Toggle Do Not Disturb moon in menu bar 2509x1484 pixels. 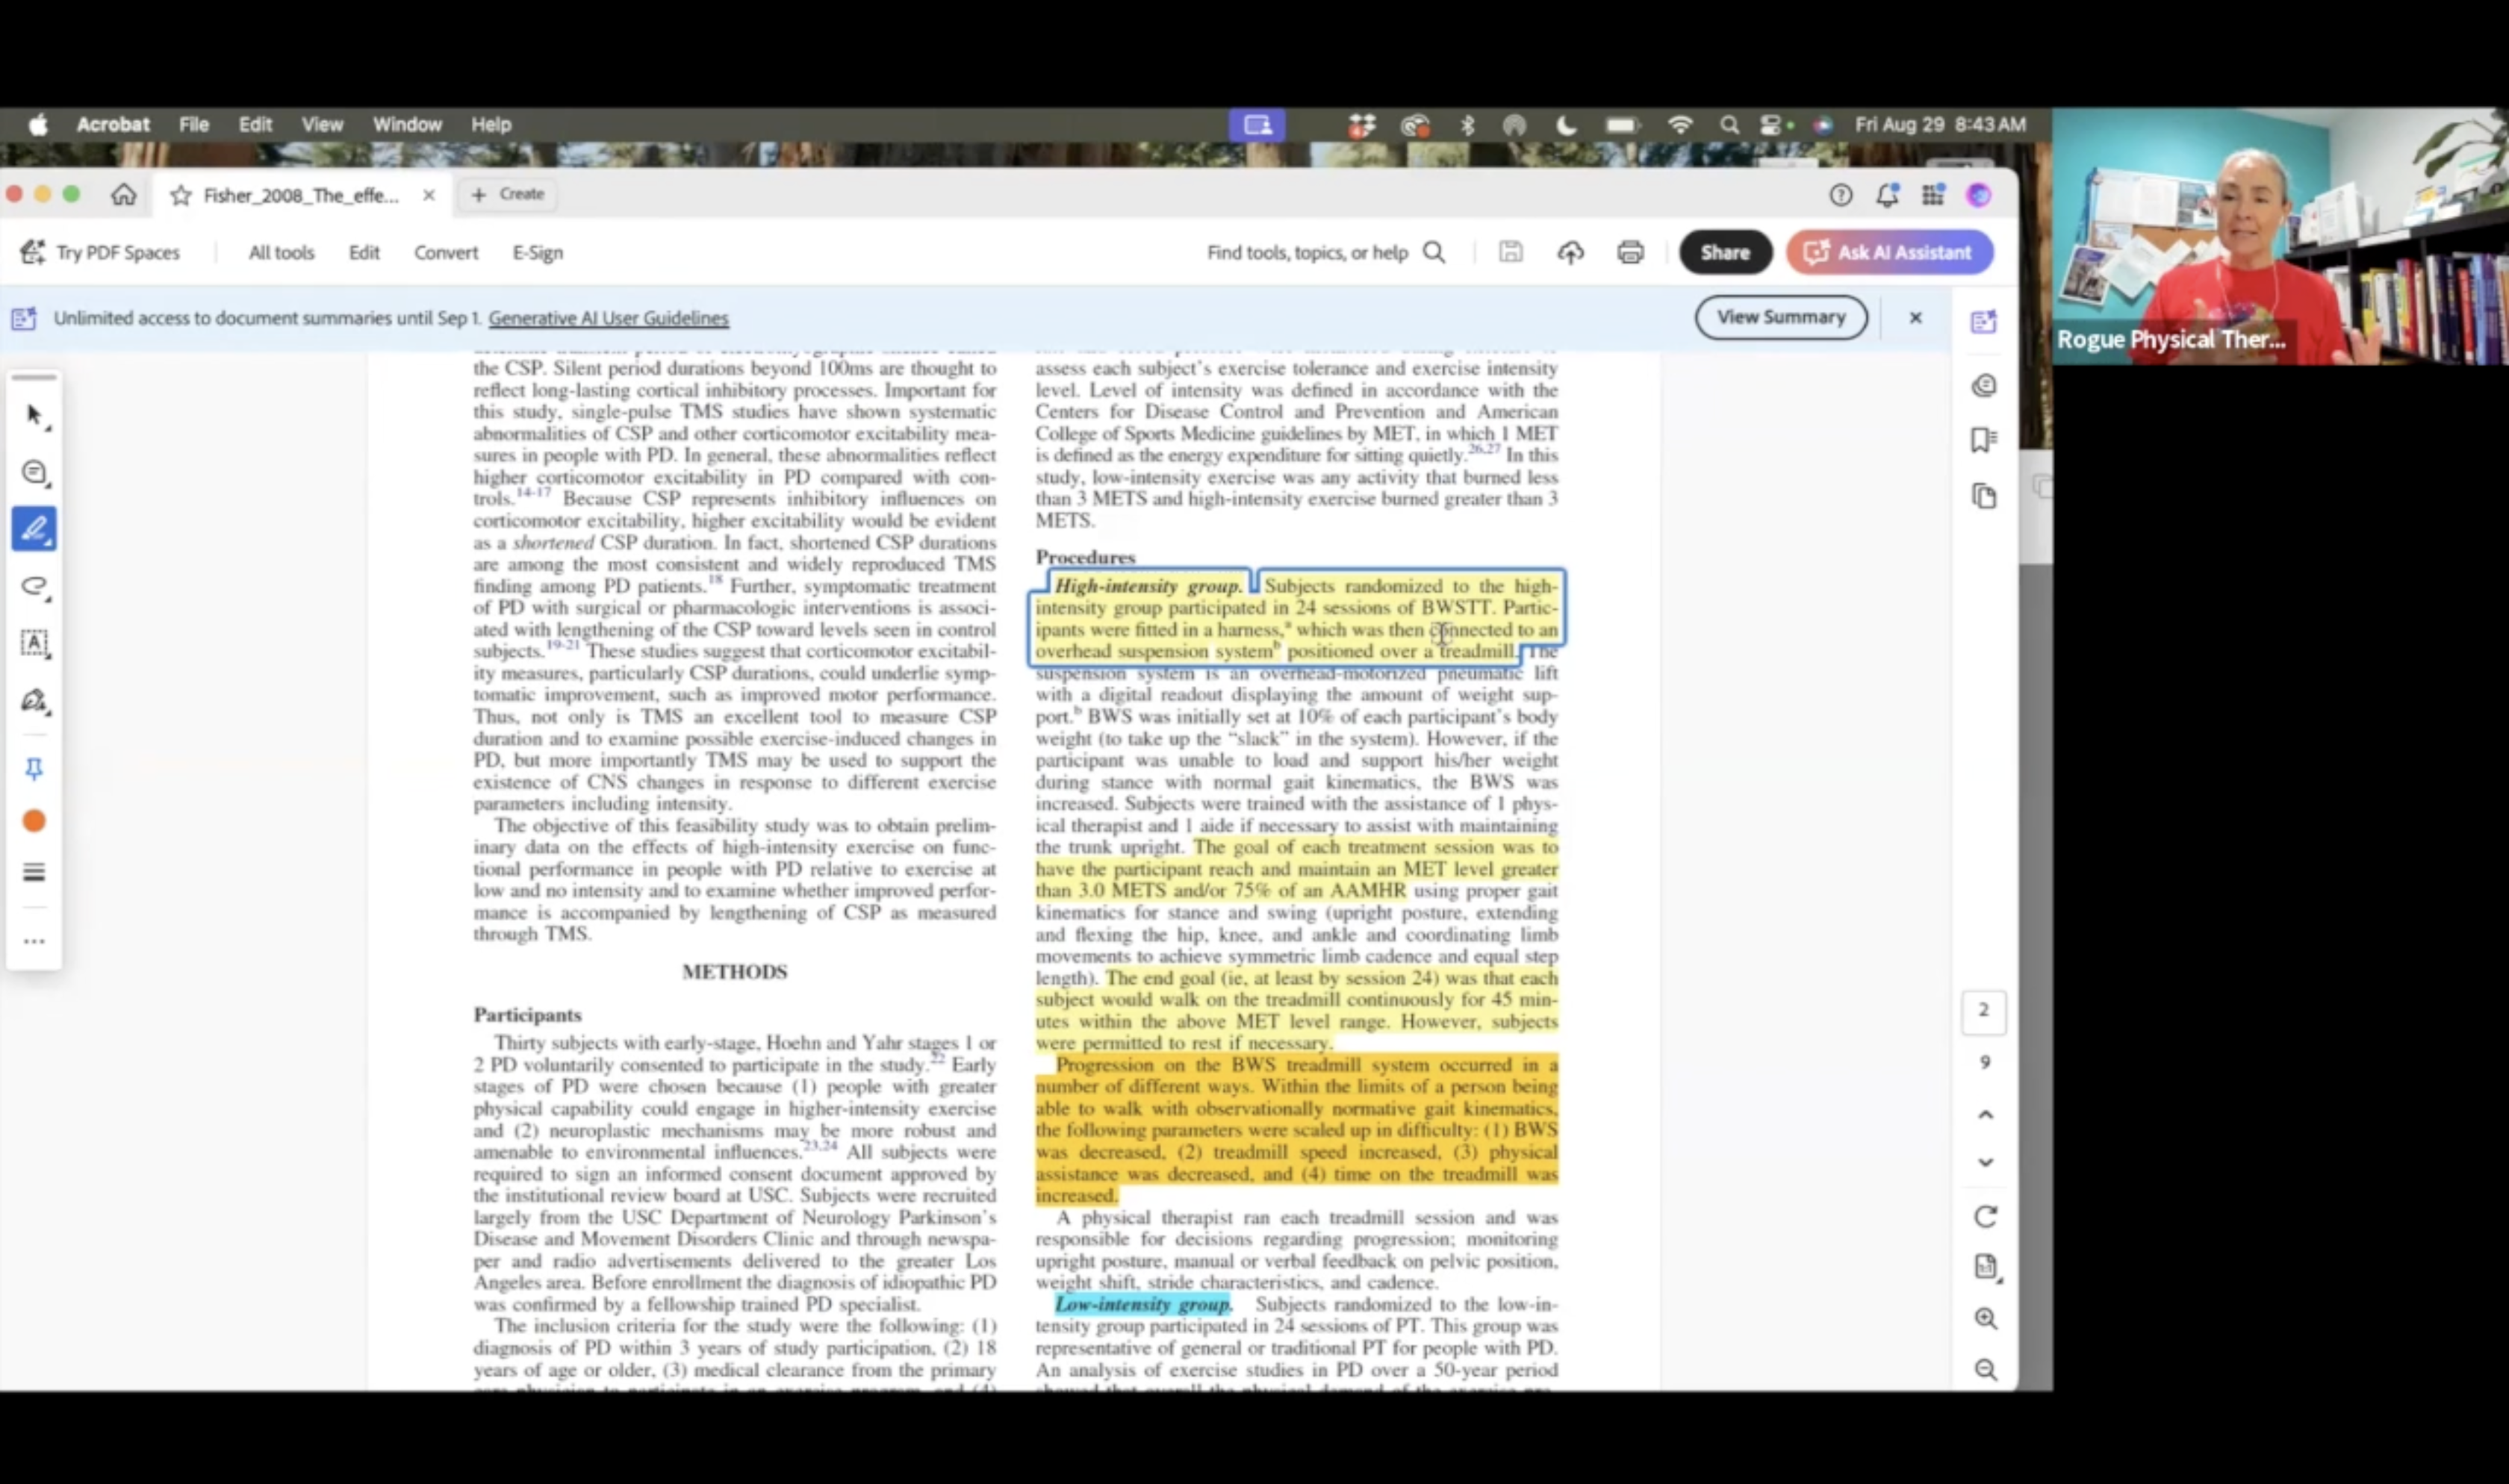[x=1566, y=124]
